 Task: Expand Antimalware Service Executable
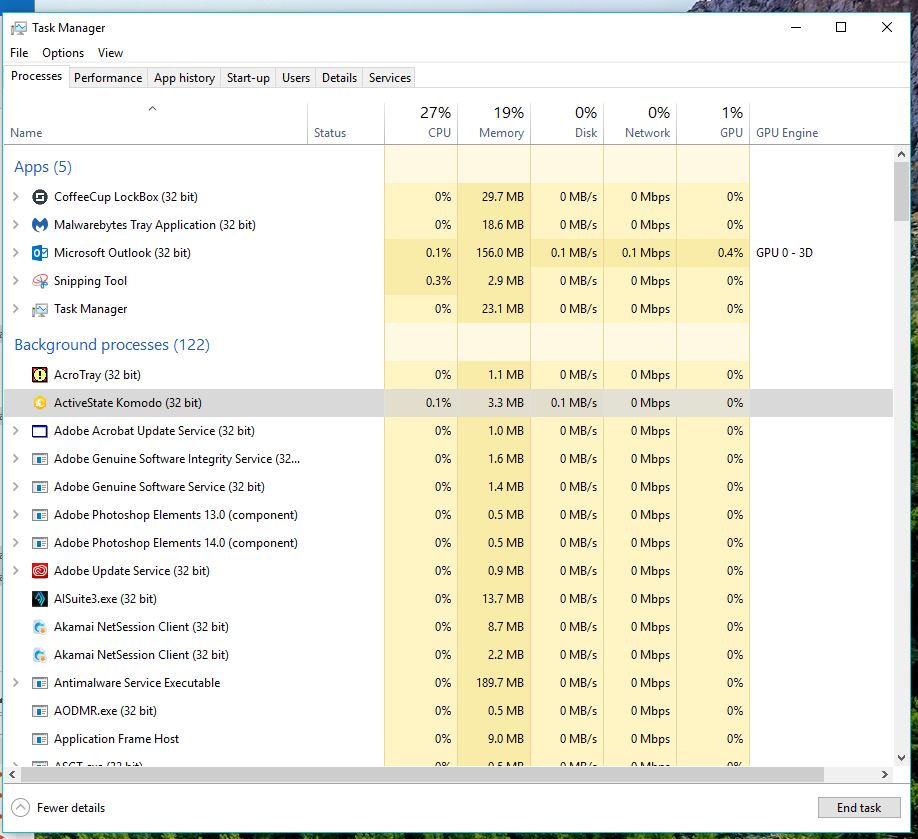click(16, 683)
